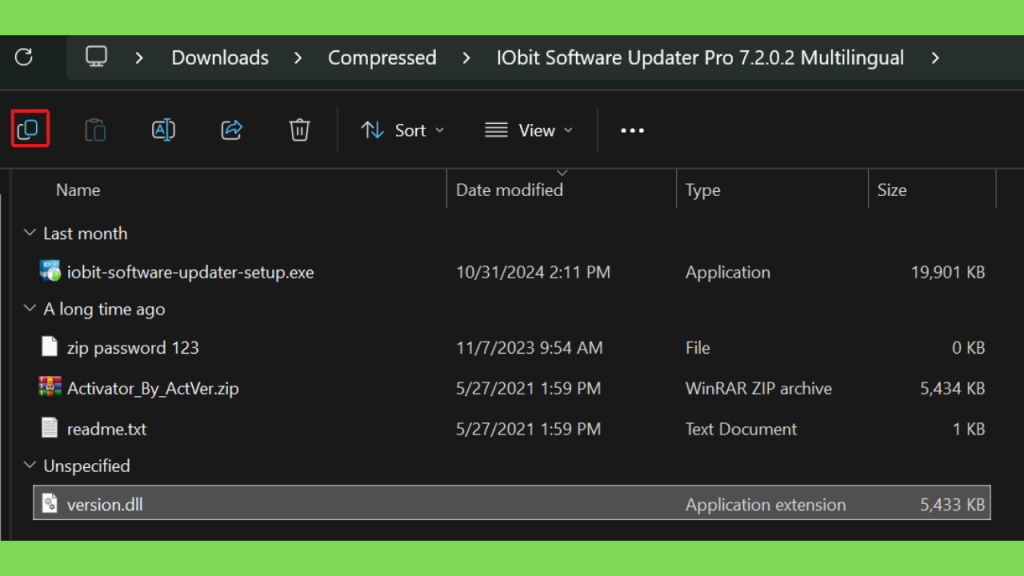The image size is (1024, 576).
Task: Refresh the folder view
Action: (24, 57)
